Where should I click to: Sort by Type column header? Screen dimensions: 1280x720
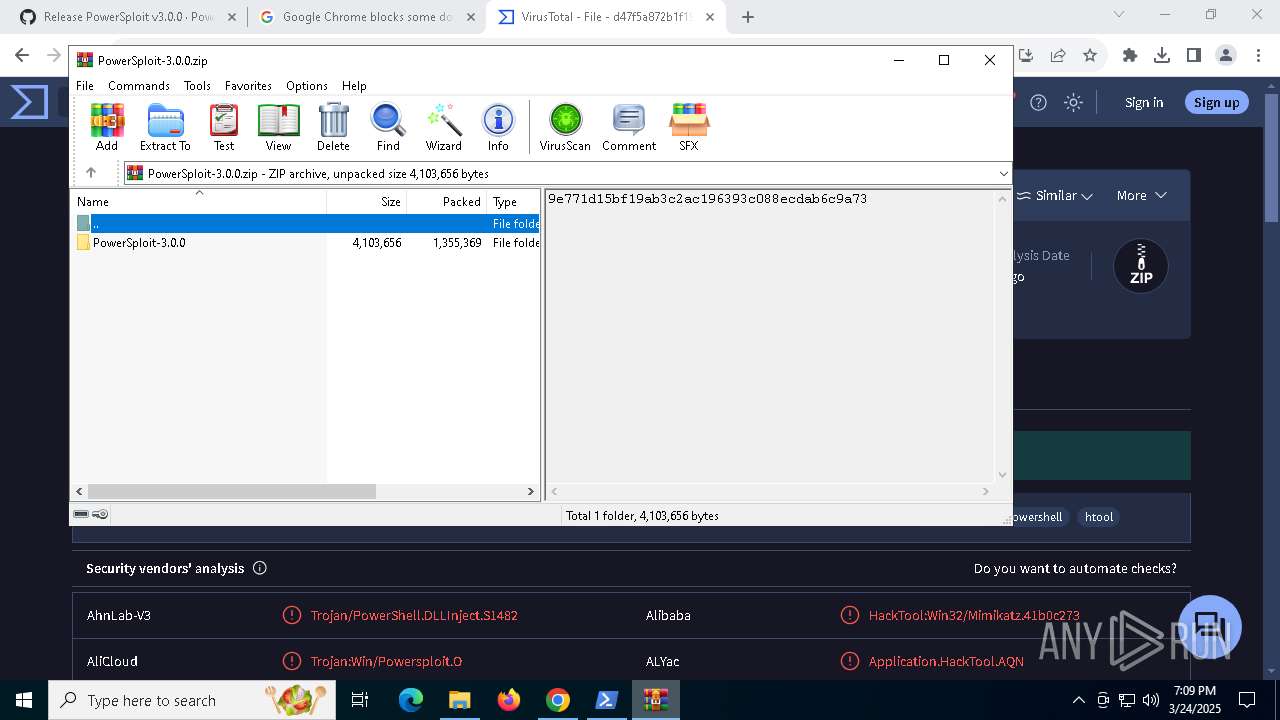pos(513,202)
